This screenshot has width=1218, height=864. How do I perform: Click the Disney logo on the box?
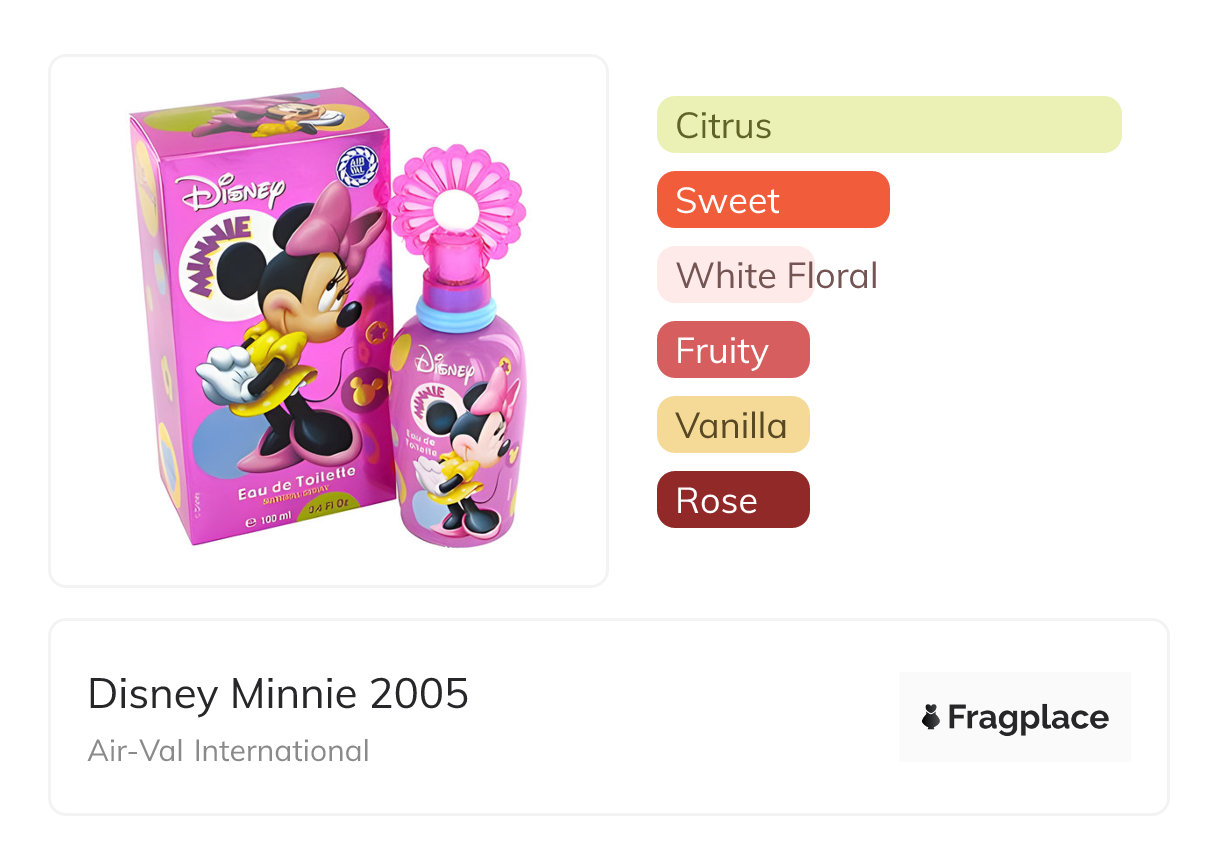tap(228, 193)
